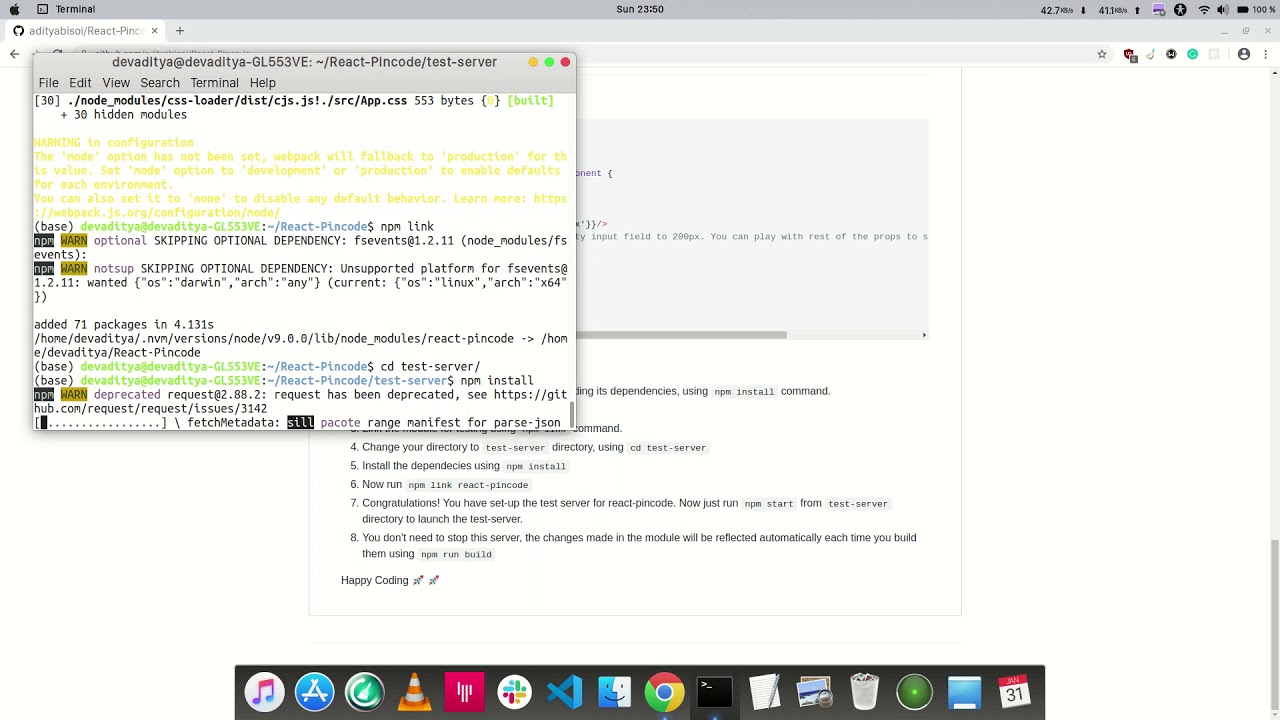Open the terminal File menu
1280x720 pixels.
[48, 83]
